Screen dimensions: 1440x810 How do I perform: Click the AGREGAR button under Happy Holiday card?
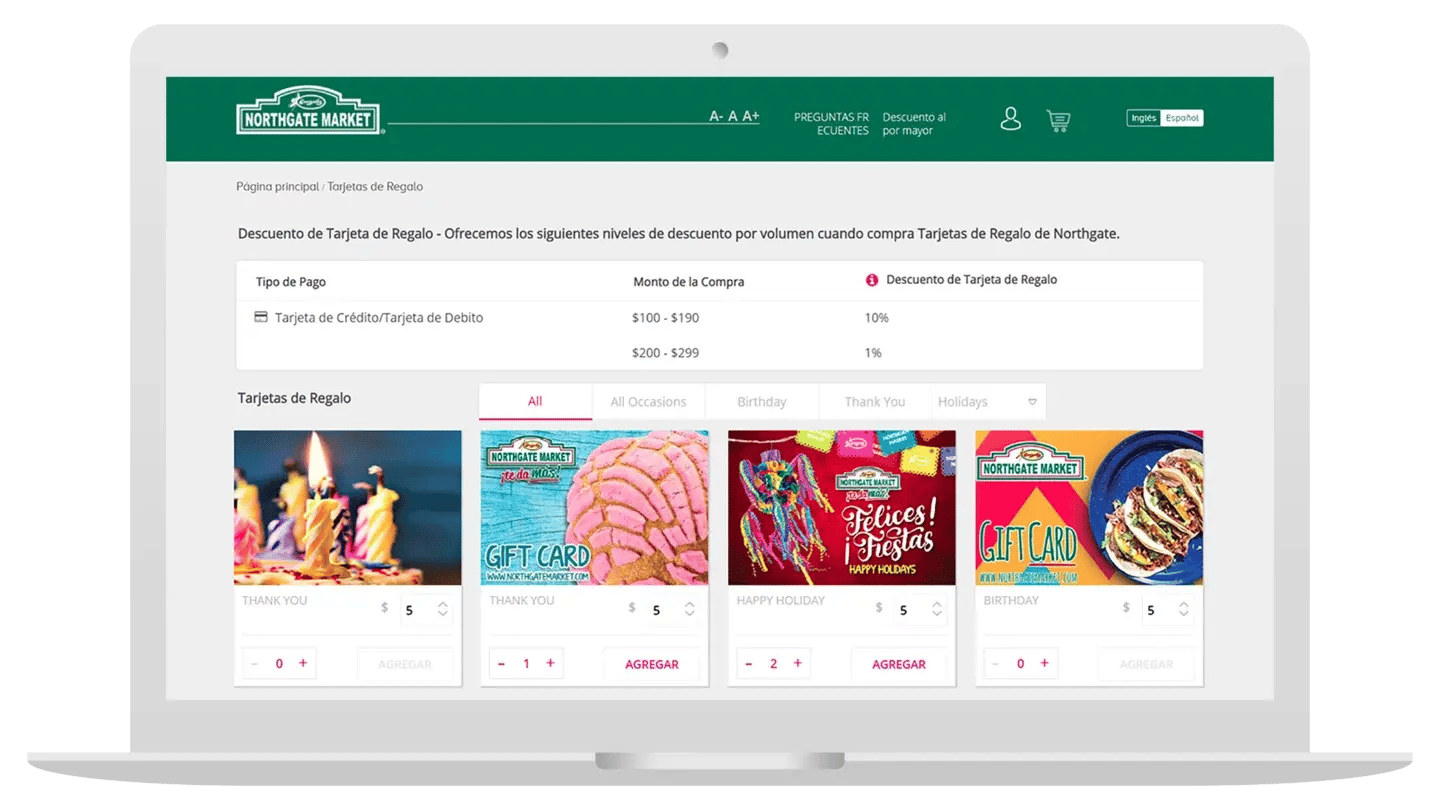pos(898,663)
